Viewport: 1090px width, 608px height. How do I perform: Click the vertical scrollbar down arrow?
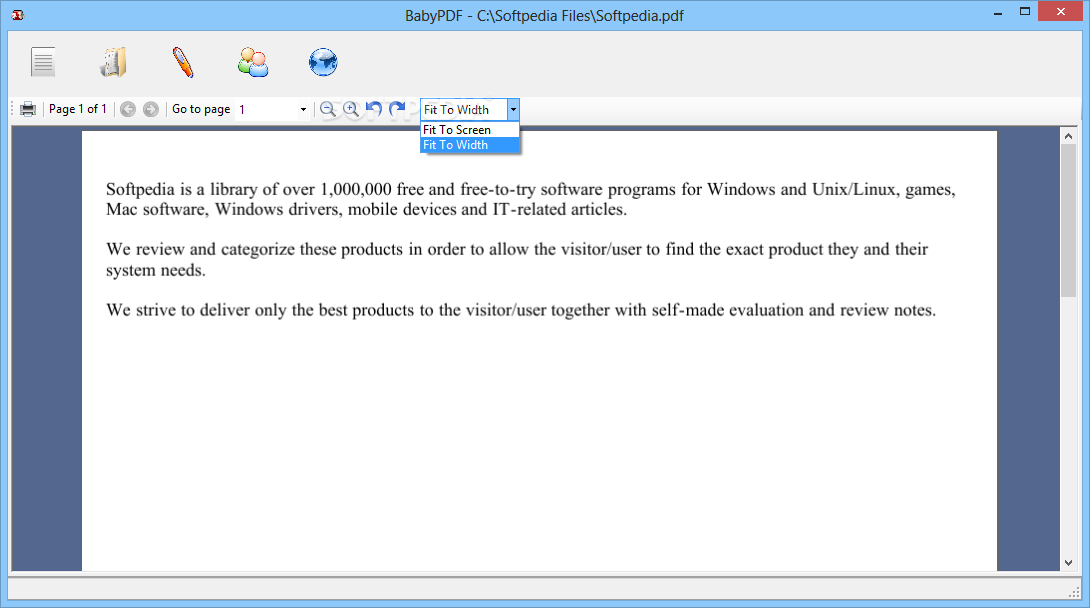tap(1068, 563)
